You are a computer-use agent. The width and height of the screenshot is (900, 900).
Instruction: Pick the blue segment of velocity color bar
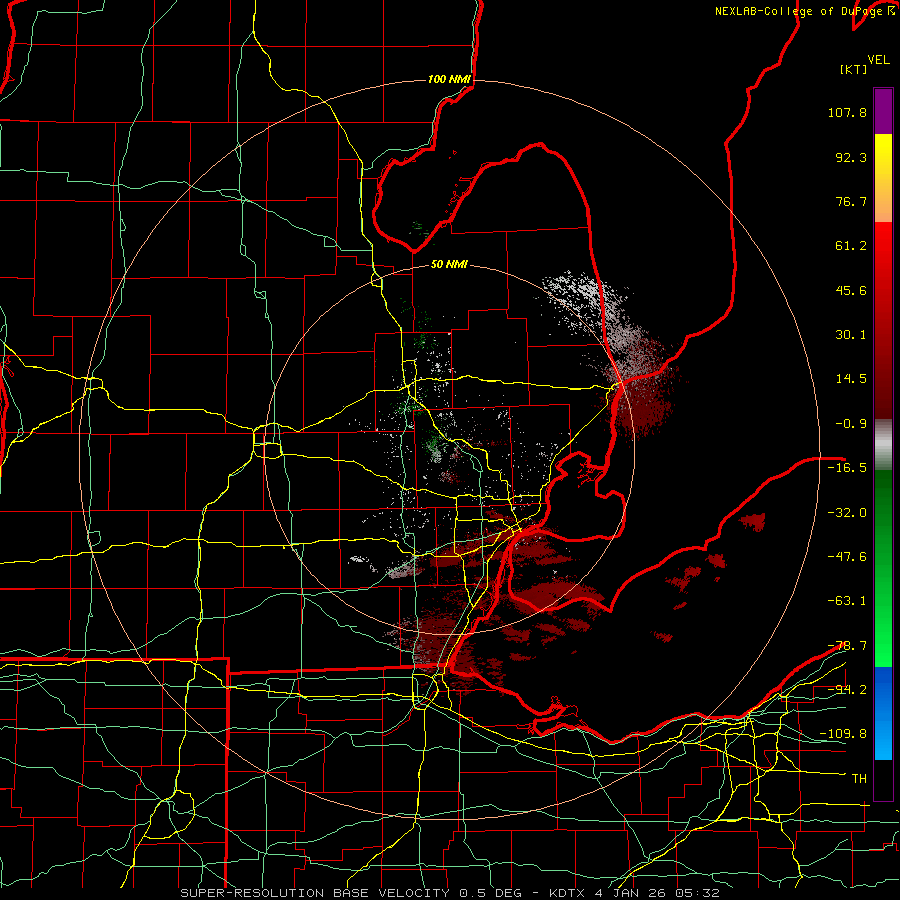tap(883, 713)
